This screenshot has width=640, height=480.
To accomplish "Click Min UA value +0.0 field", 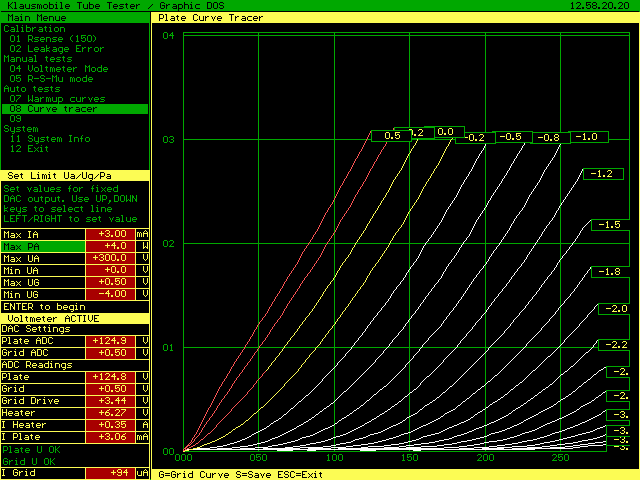I will coord(110,270).
